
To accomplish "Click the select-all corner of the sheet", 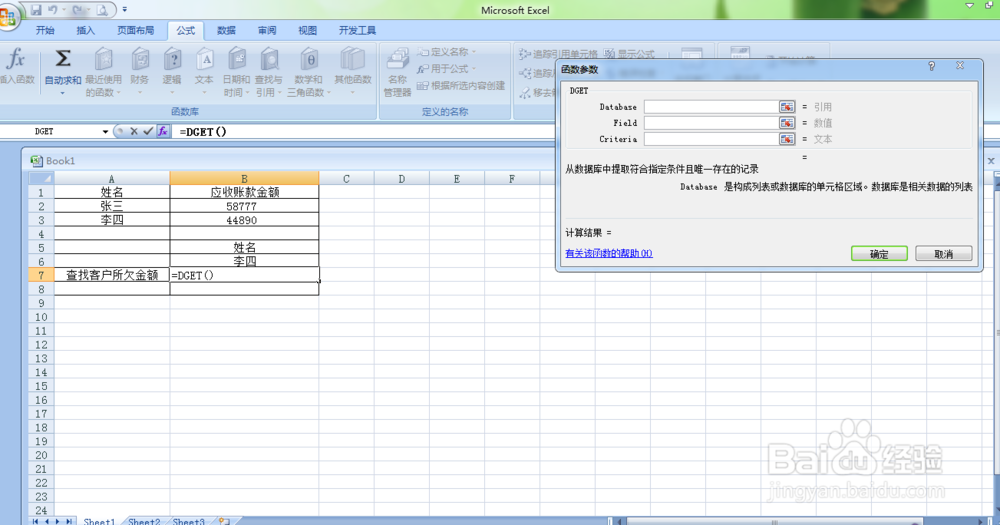I will coord(41,179).
